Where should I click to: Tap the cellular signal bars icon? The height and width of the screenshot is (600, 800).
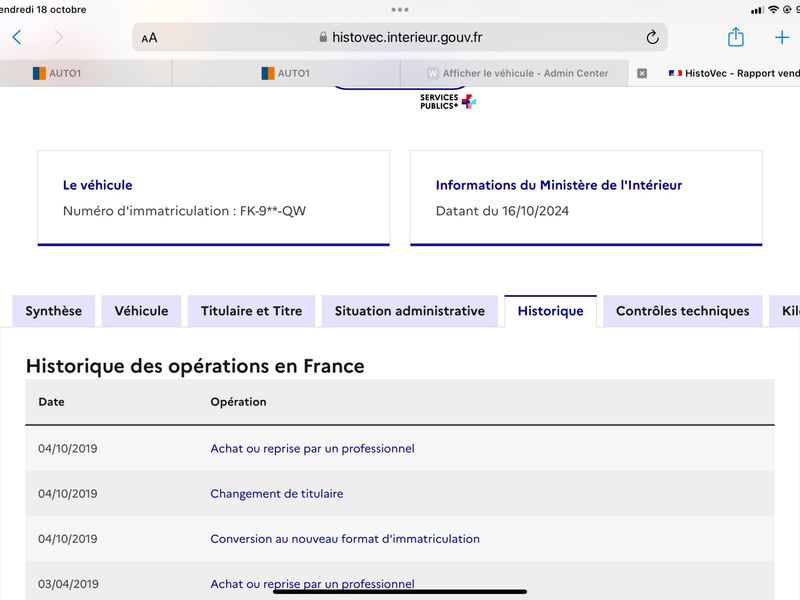[757, 10]
